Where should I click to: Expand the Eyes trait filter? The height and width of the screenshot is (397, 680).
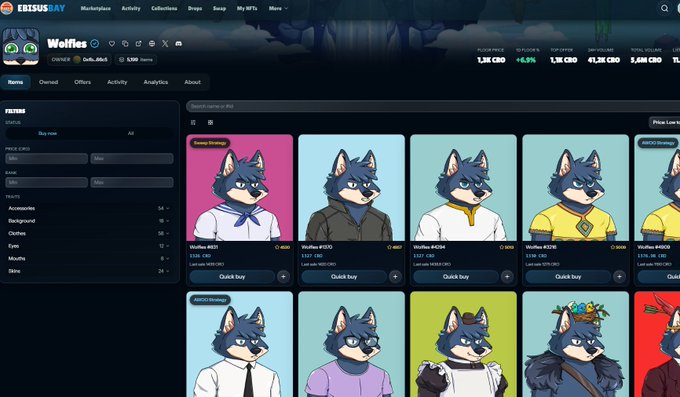click(x=88, y=246)
